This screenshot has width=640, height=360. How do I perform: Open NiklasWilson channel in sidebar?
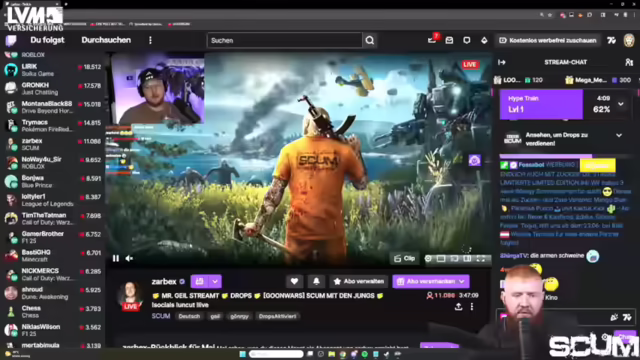53,330
